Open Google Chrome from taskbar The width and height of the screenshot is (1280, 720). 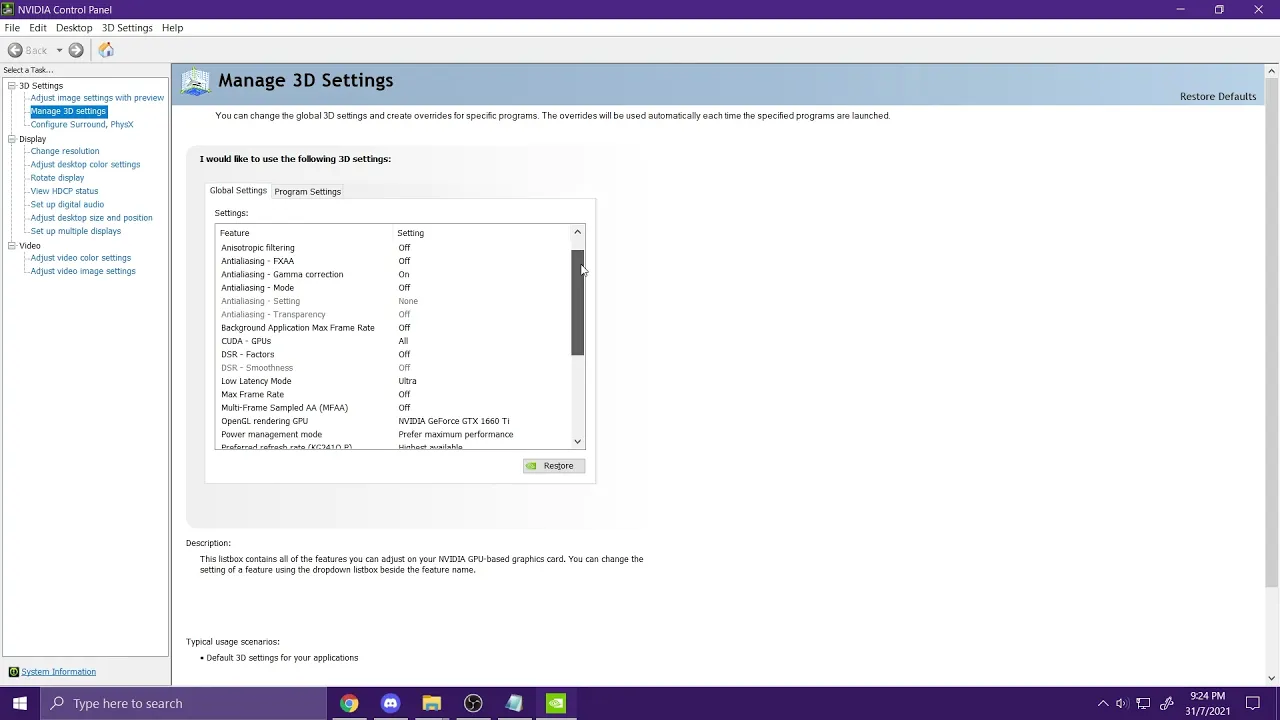tap(349, 703)
